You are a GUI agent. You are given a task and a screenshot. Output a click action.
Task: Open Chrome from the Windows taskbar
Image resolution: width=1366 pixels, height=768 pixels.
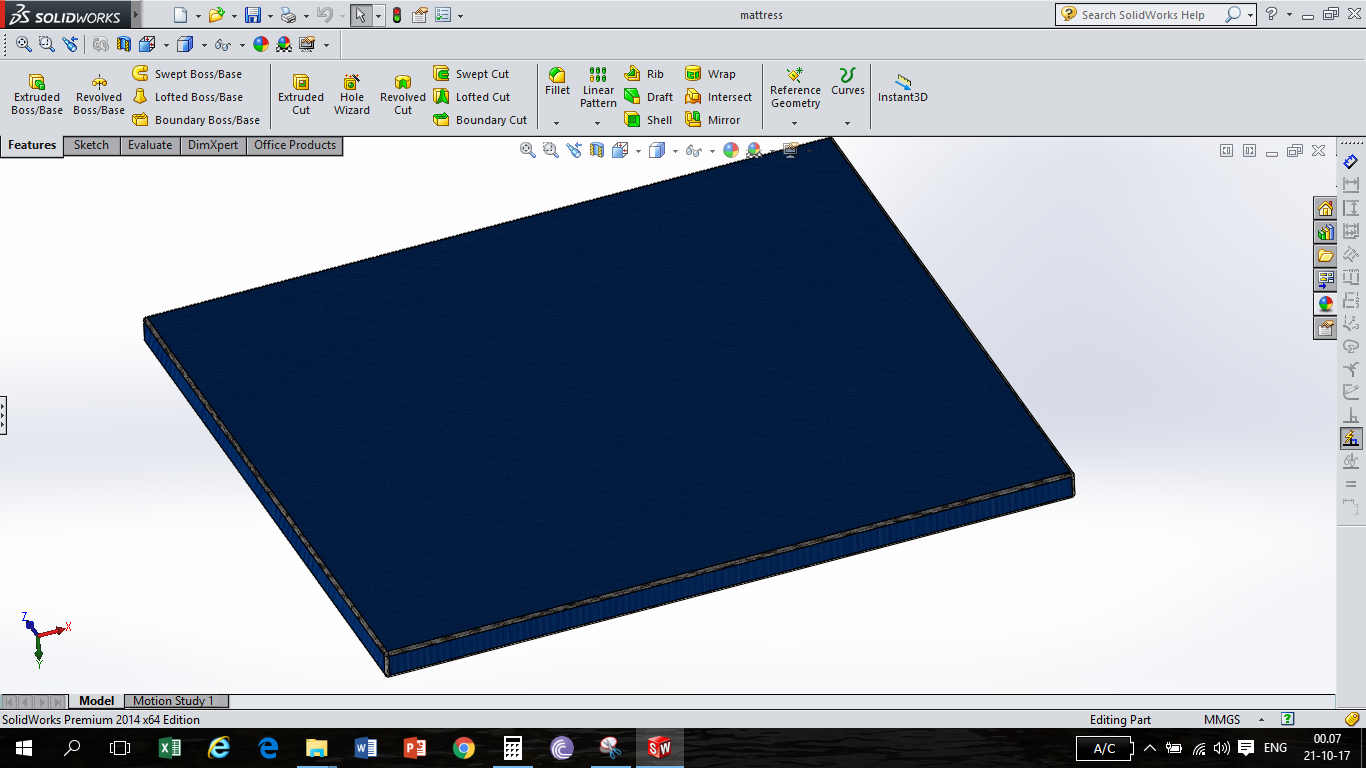[x=464, y=748]
